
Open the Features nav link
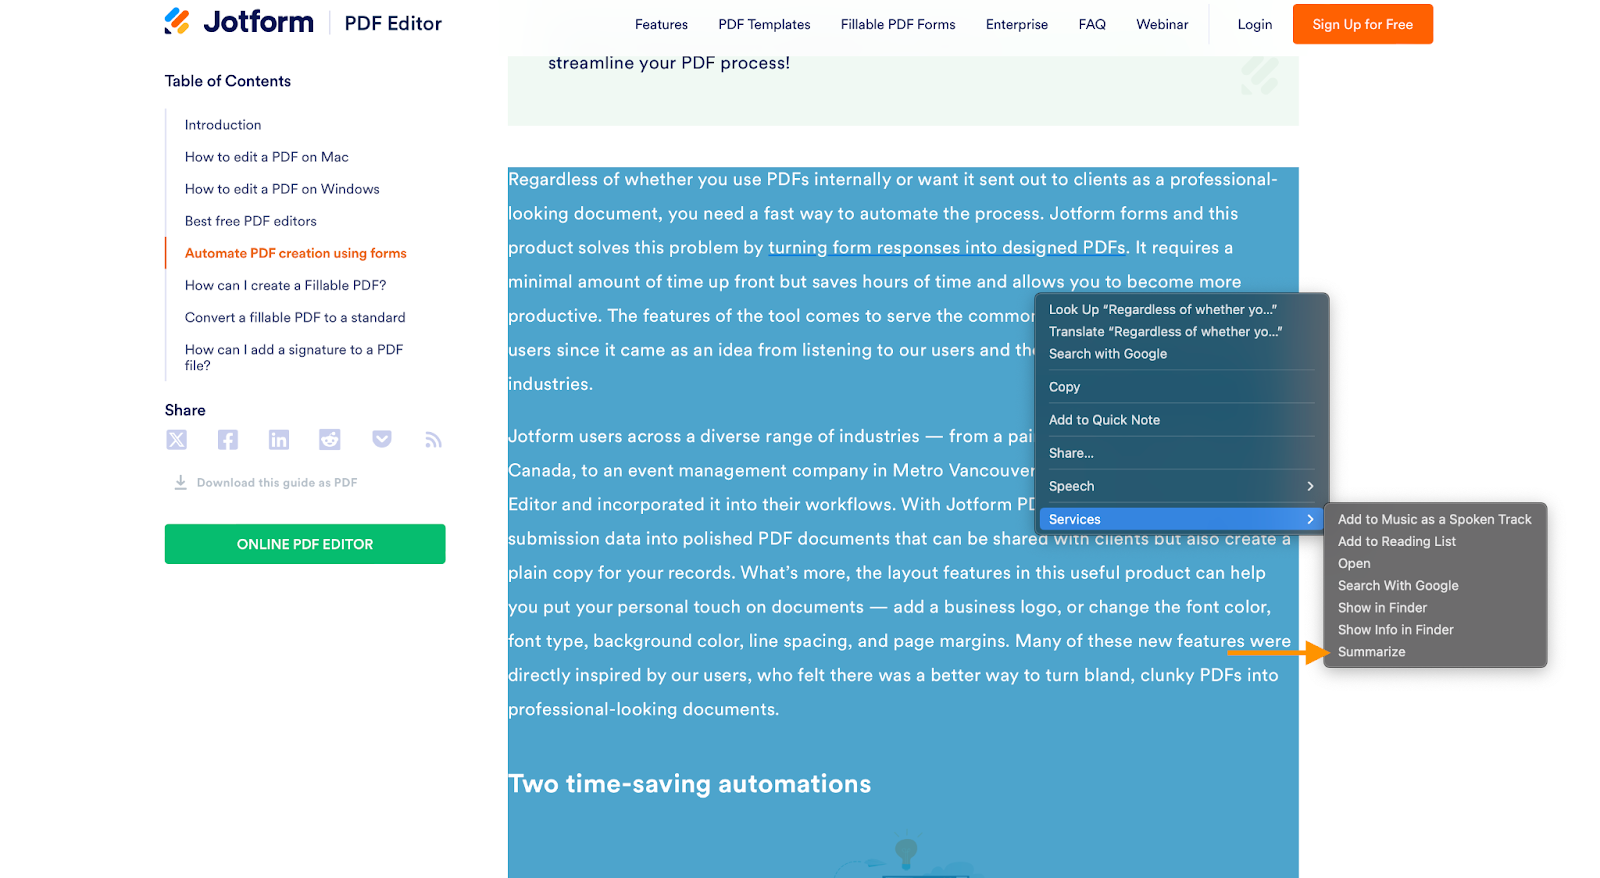(x=661, y=24)
